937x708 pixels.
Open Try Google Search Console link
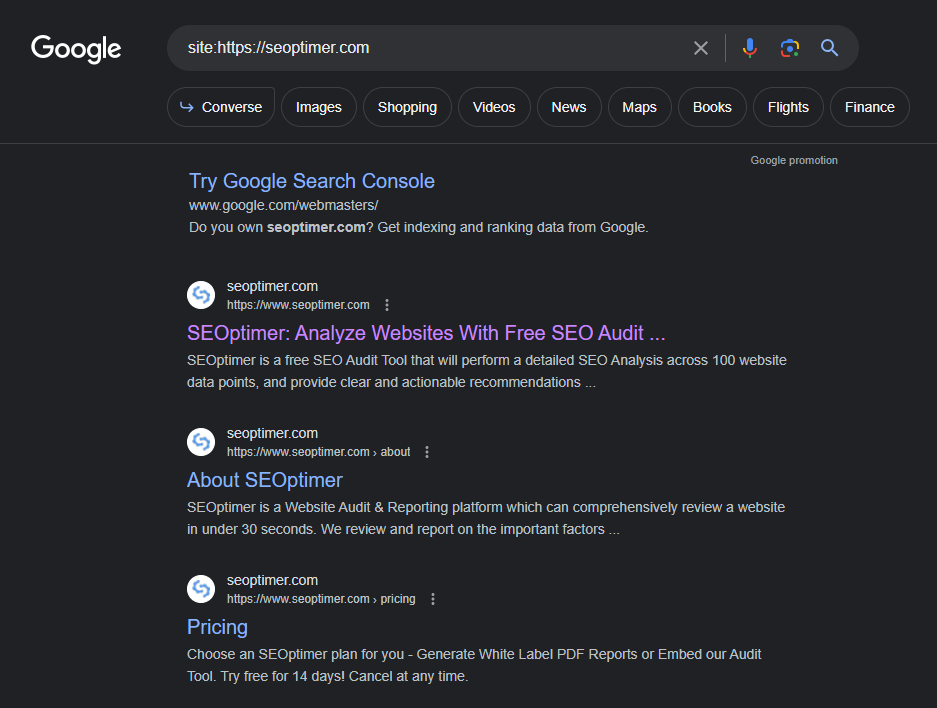[311, 181]
